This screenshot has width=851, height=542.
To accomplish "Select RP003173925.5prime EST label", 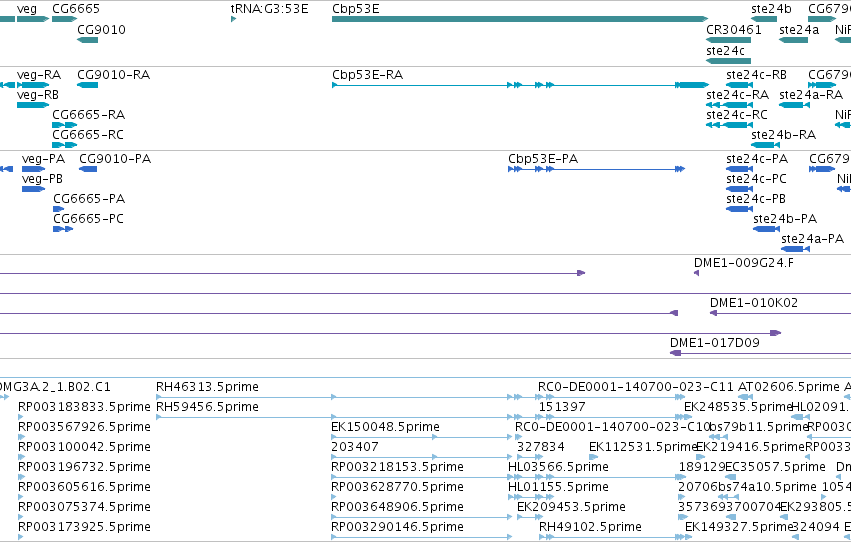I will coord(84,527).
